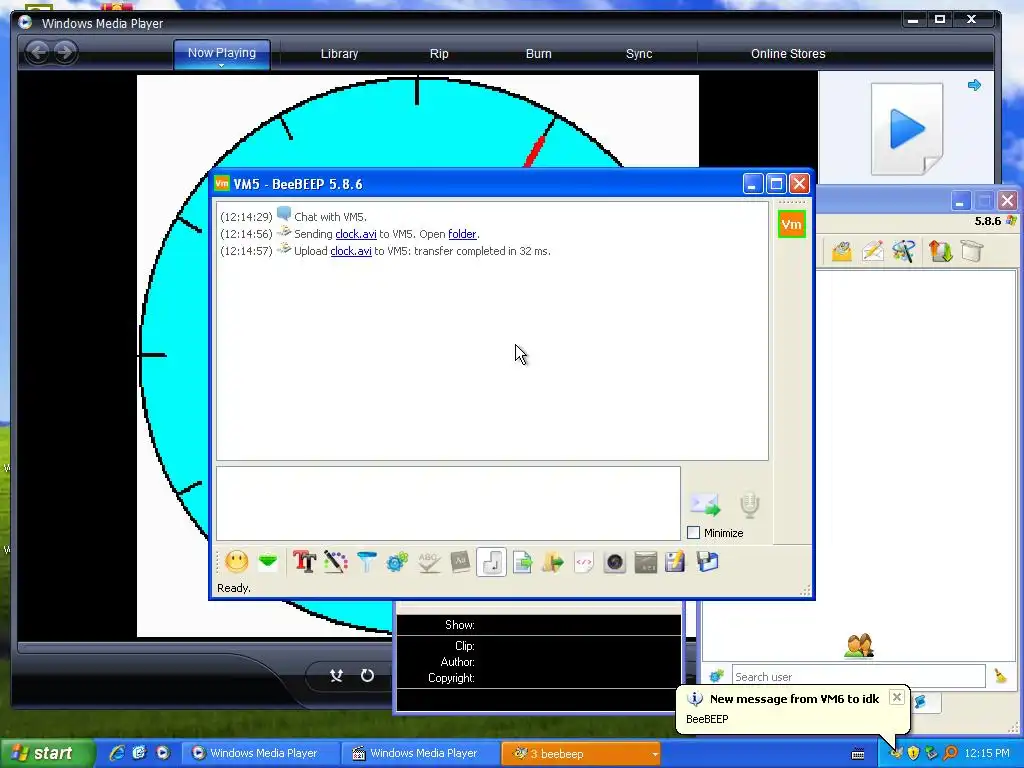Click the white box icon in BeeBEEP main toolbar

tap(972, 251)
